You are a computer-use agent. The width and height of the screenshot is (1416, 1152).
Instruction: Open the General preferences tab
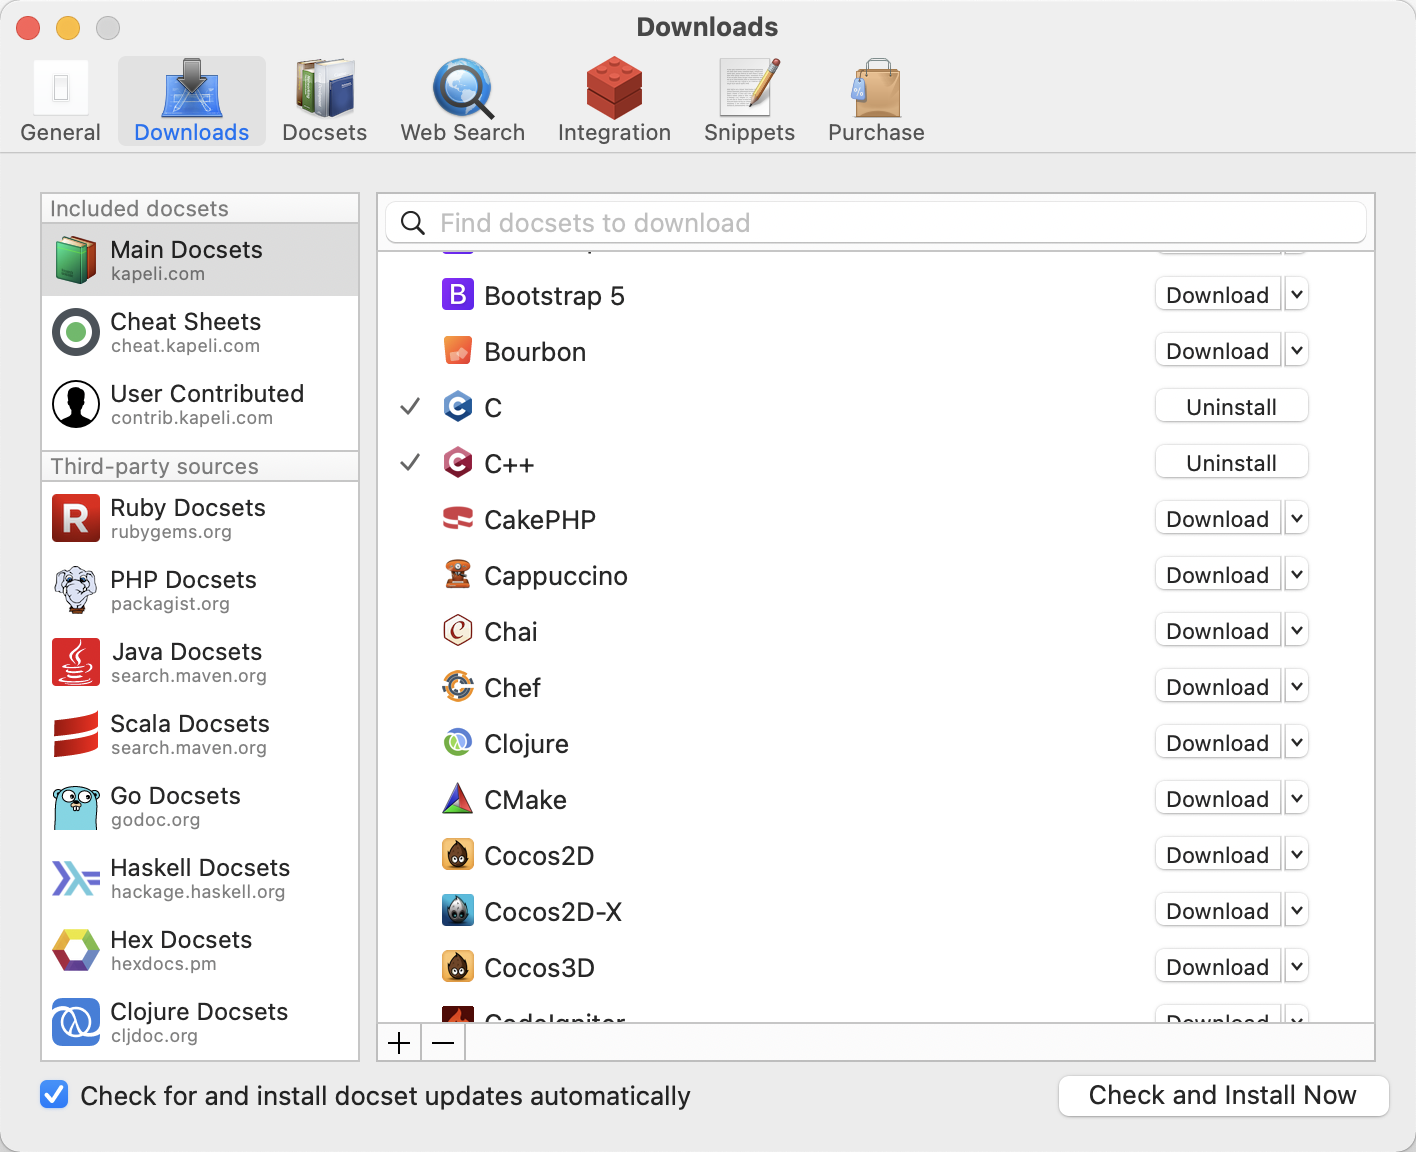pyautogui.click(x=61, y=101)
